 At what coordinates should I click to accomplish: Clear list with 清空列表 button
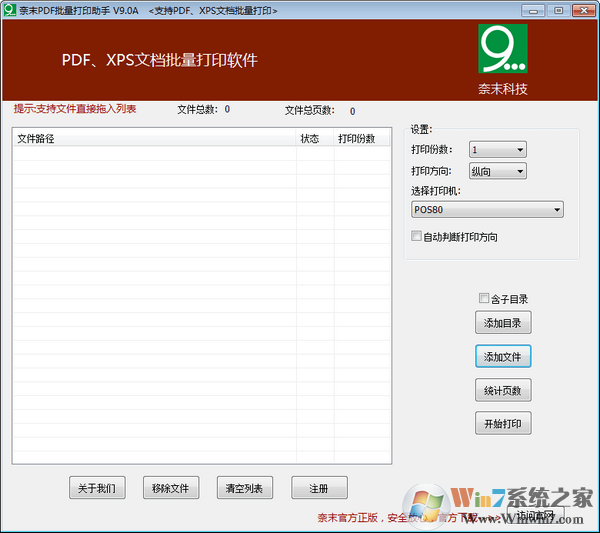click(x=245, y=487)
